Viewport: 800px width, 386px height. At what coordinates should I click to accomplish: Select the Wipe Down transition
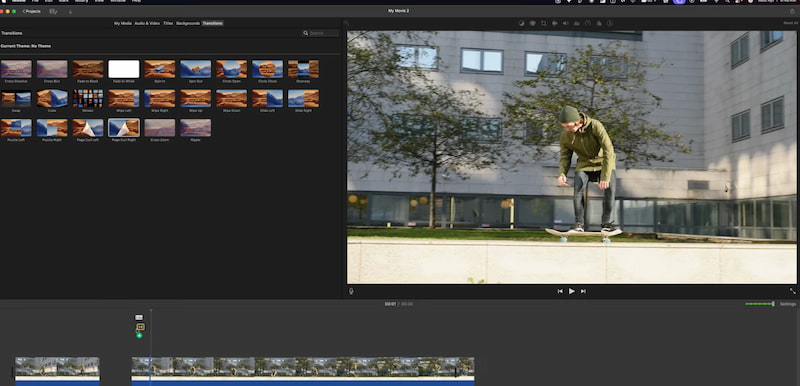(x=231, y=98)
